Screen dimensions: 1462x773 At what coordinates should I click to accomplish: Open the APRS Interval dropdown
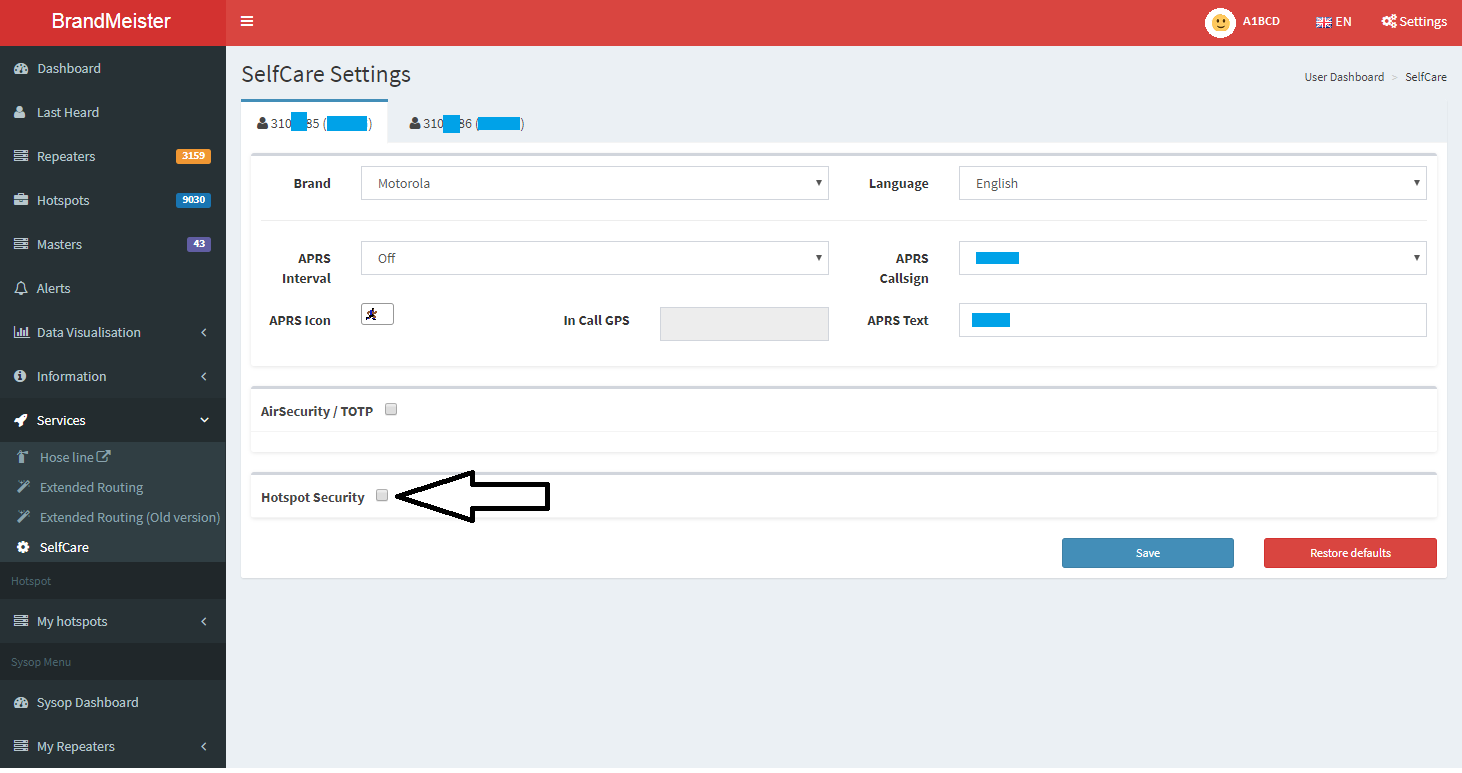click(594, 258)
